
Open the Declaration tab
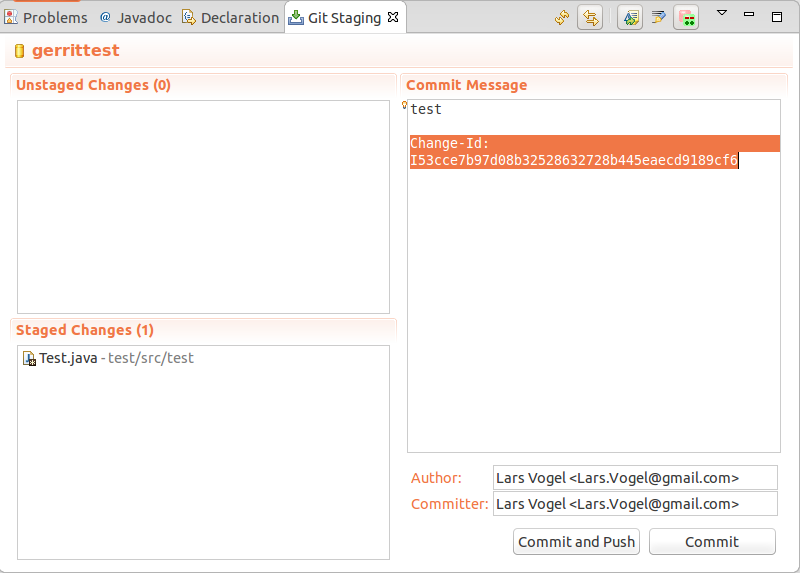(231, 18)
